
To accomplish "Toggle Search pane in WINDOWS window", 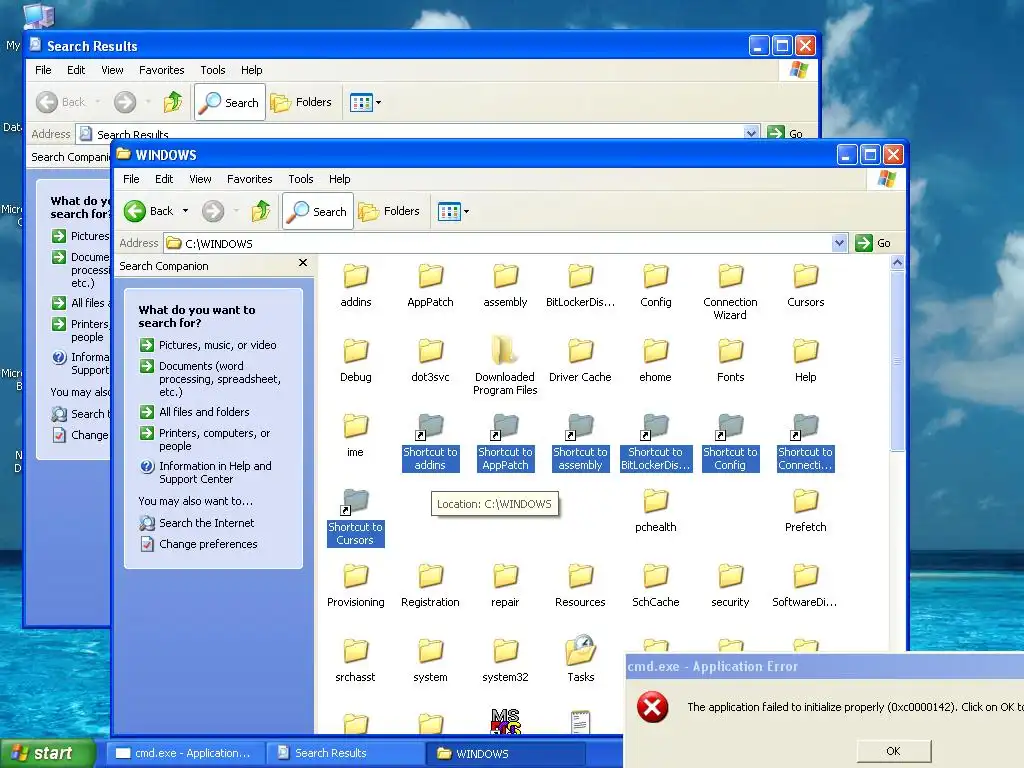I will pos(318,211).
